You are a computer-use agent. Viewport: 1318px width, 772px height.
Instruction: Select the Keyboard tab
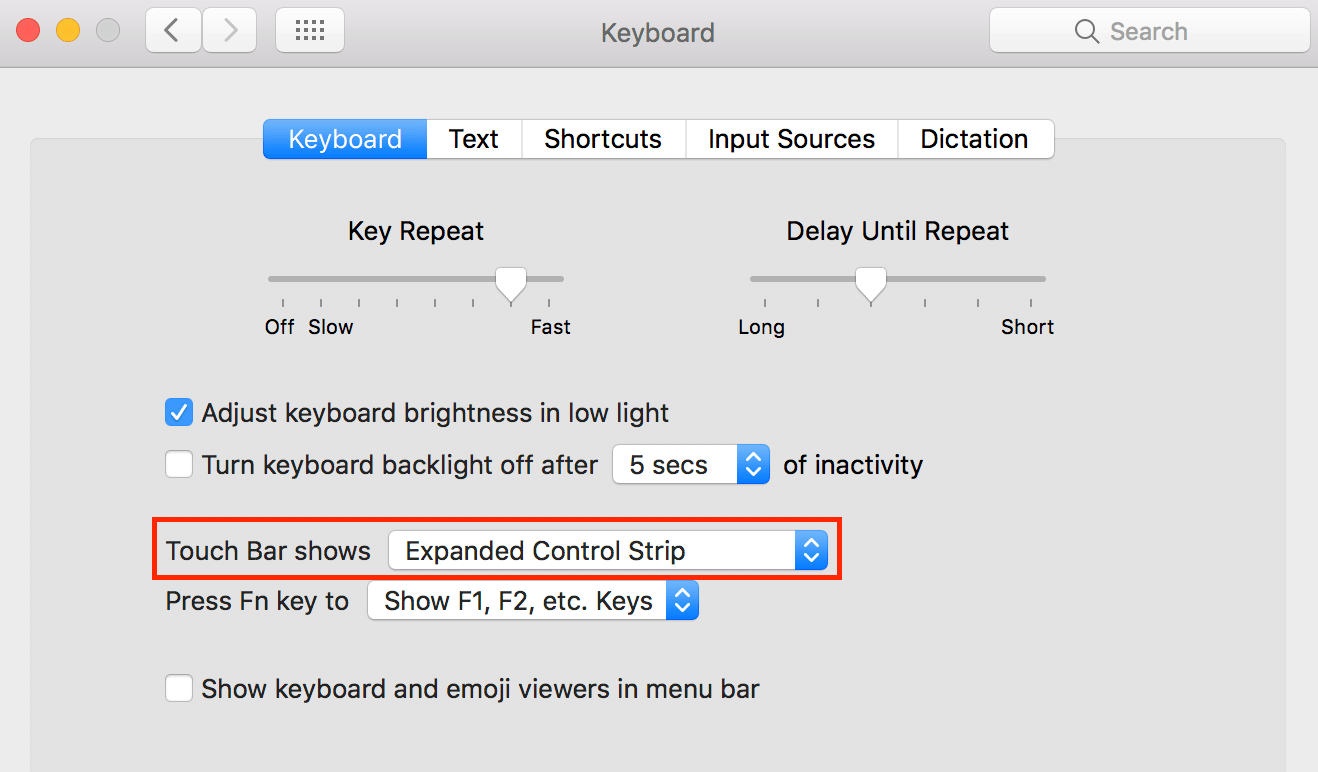click(x=344, y=139)
